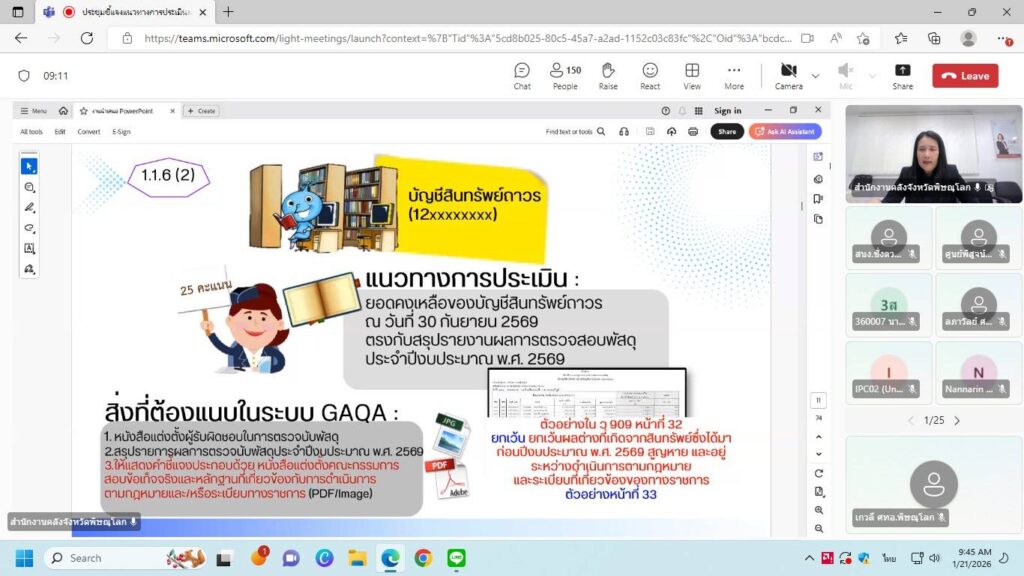The image size is (1024, 576).
Task: Refresh the browser page
Action: tap(86, 38)
